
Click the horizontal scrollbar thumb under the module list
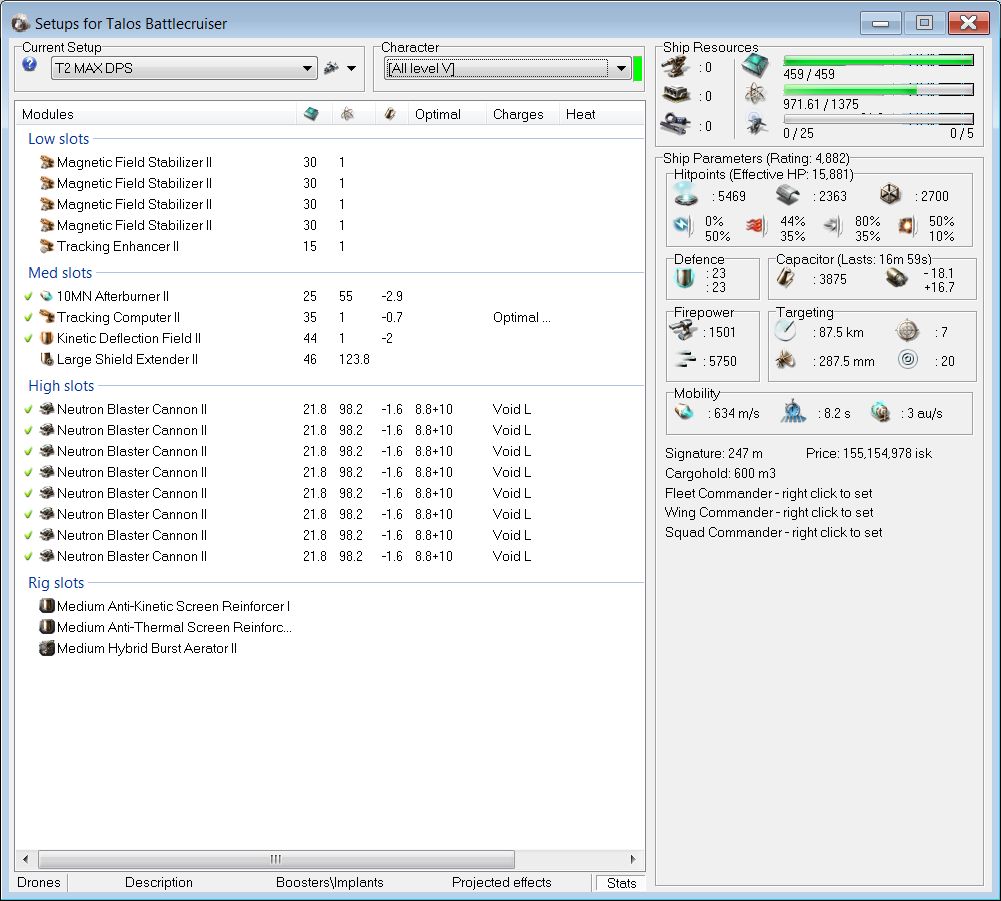276,859
